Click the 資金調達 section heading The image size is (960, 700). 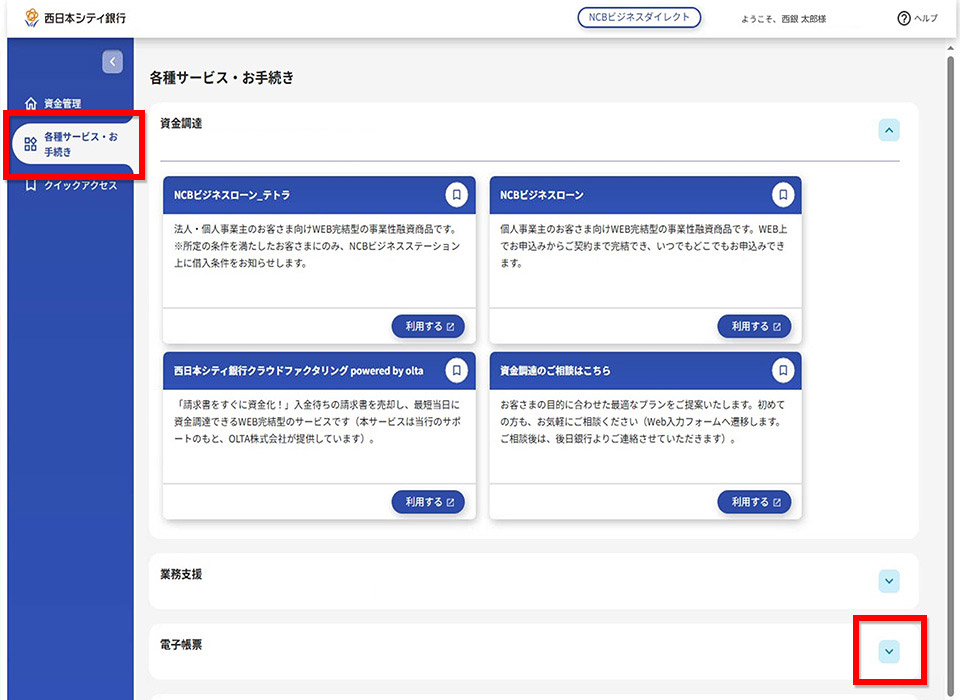coord(181,124)
